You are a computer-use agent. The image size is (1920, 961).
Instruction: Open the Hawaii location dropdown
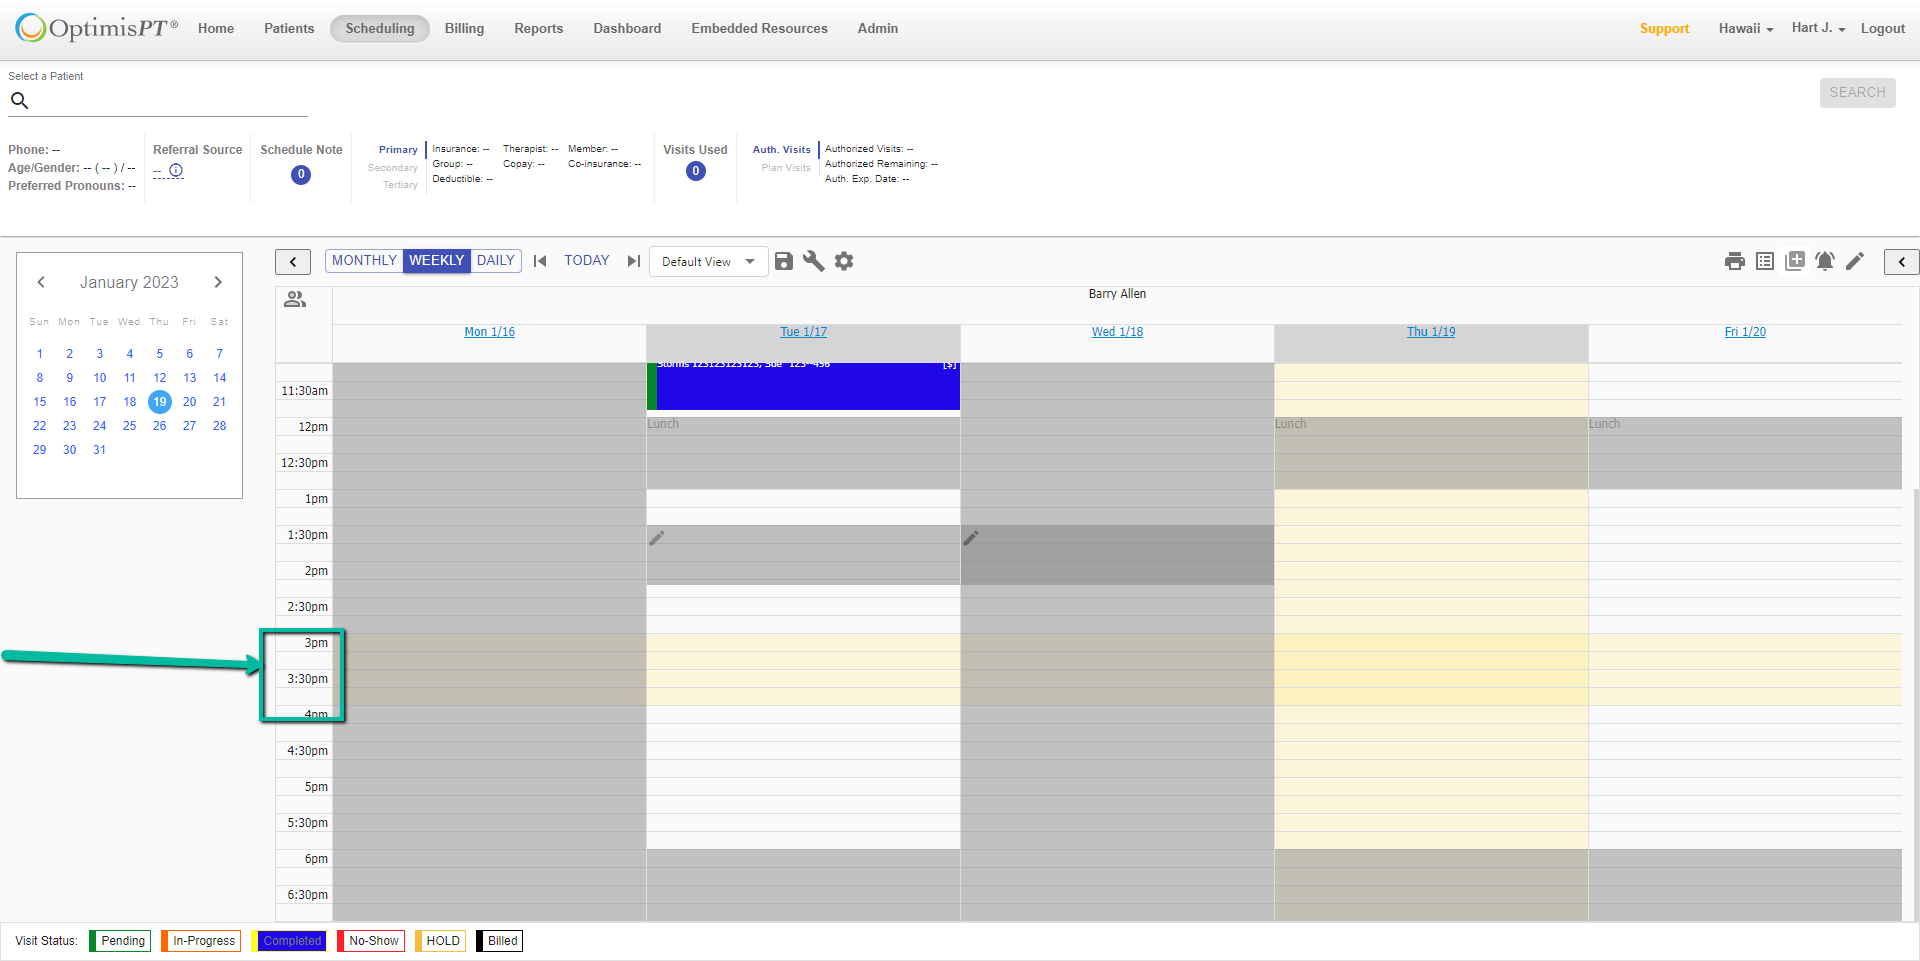[1745, 28]
